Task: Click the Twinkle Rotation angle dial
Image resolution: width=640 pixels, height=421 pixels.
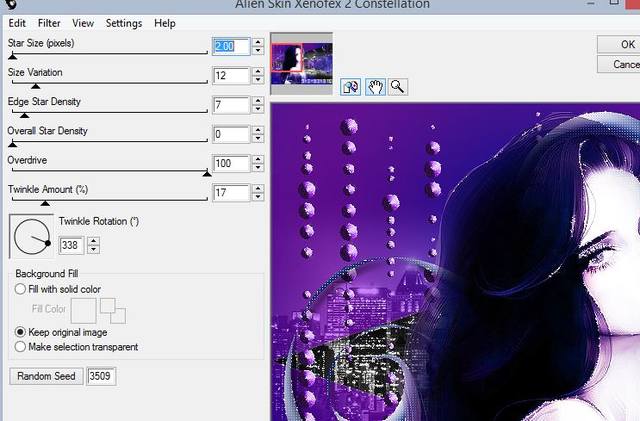Action: tap(31, 237)
